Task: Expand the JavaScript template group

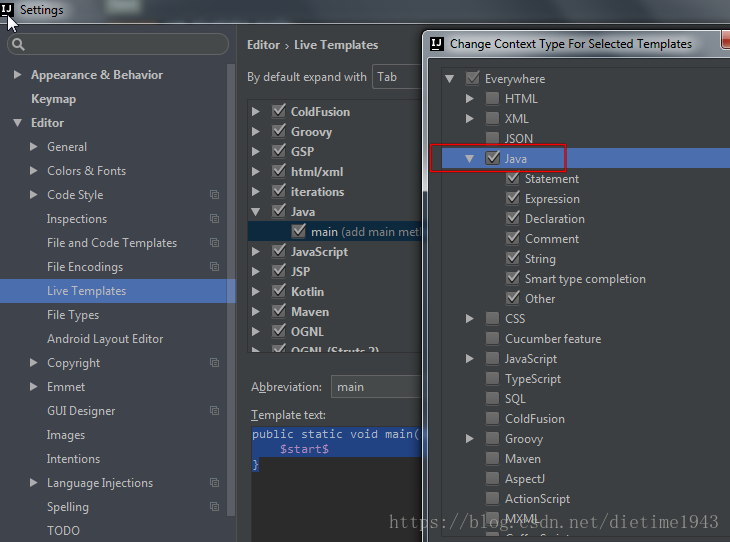Action: 256,251
